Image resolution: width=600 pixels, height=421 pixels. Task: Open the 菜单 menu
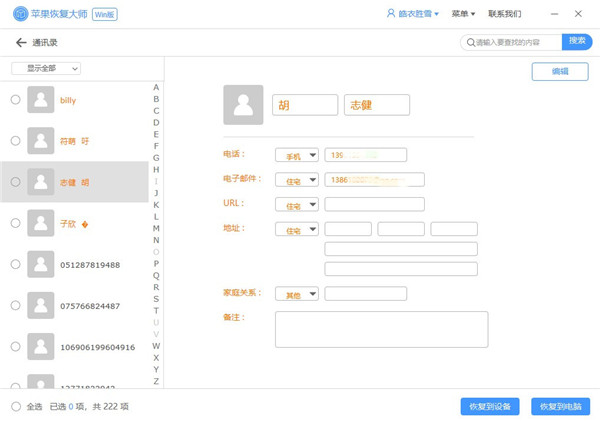463,14
